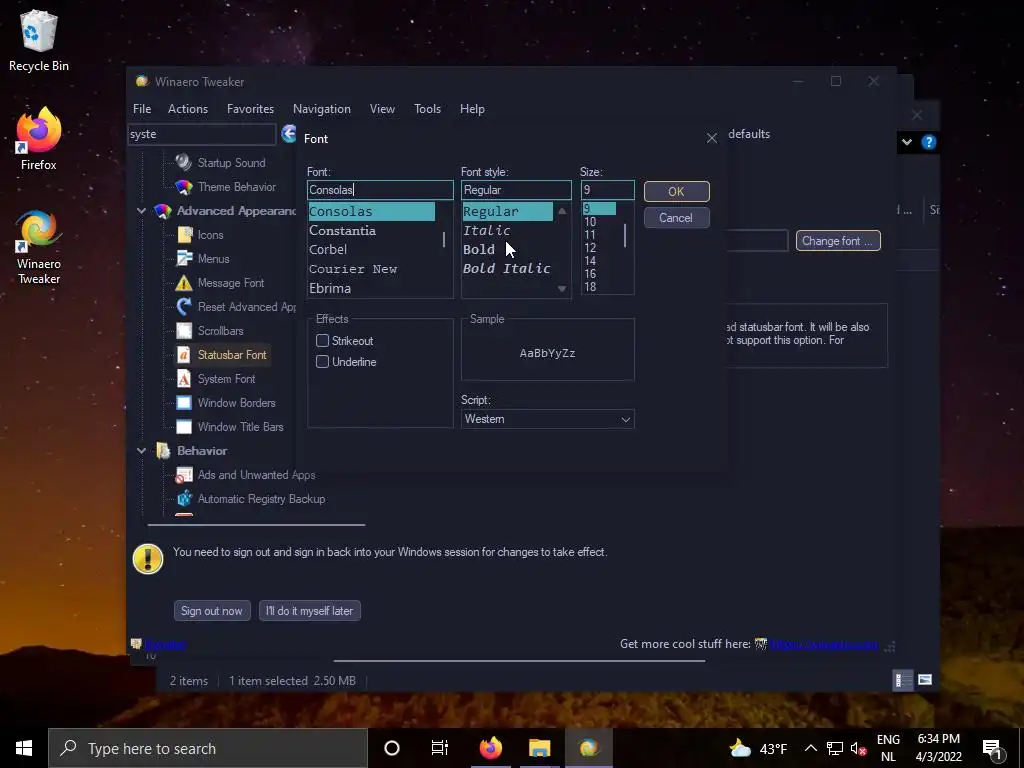The image size is (1024, 768).
Task: Open the Actions menu
Action: tap(187, 109)
